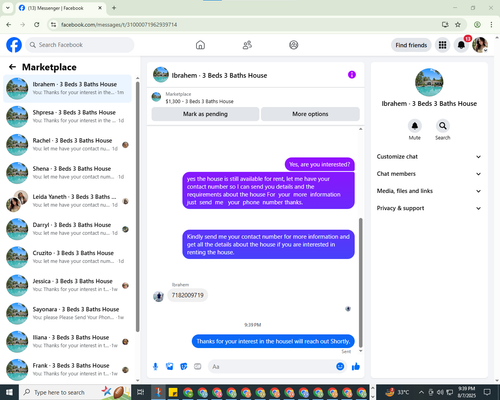Open the $1,300 3 Beds 3 Baths listing link
The height and width of the screenshot is (400, 500).
click(199, 101)
